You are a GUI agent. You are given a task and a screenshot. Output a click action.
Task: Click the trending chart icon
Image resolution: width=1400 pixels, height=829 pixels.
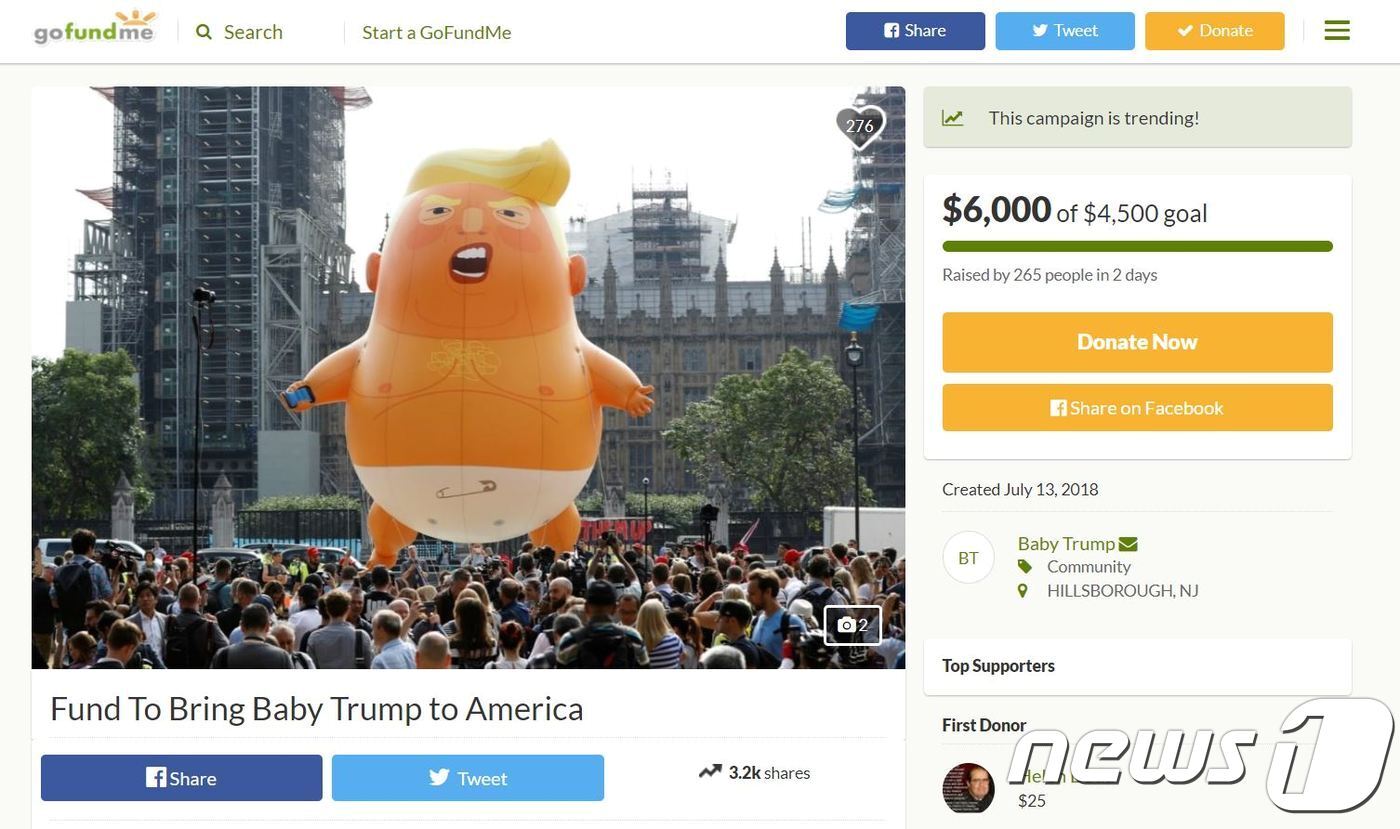953,118
